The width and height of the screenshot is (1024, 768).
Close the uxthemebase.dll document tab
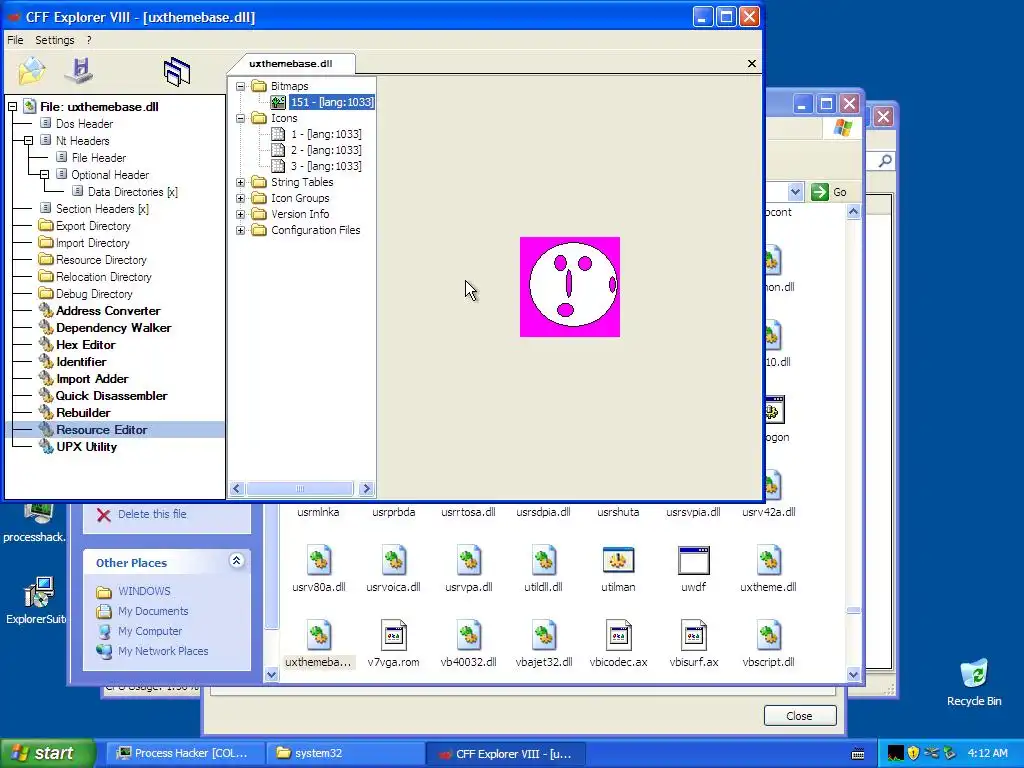[x=752, y=63]
